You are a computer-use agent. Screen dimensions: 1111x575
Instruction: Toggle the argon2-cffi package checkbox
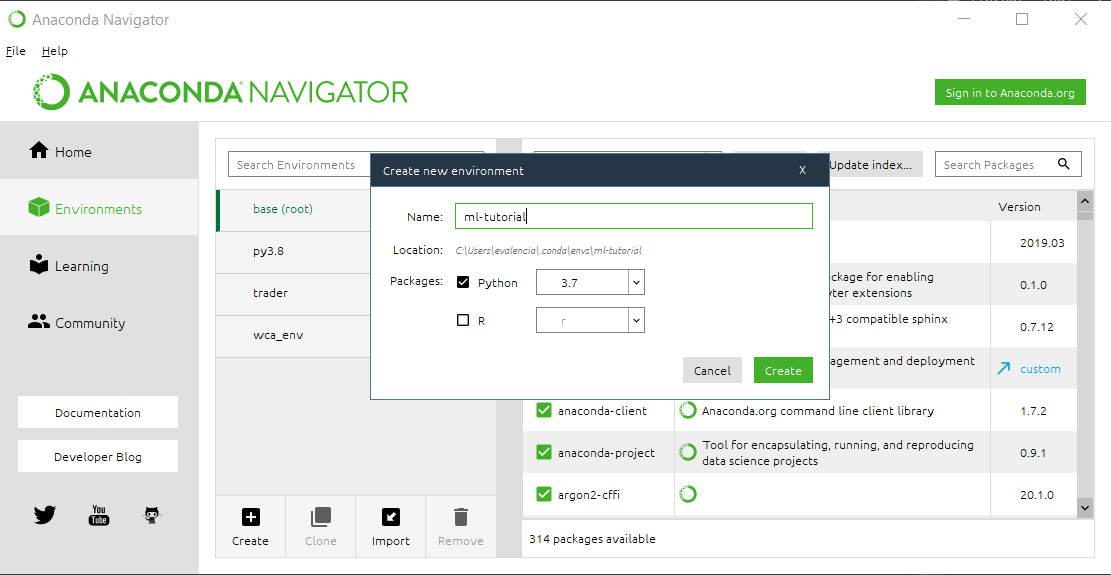(543, 494)
